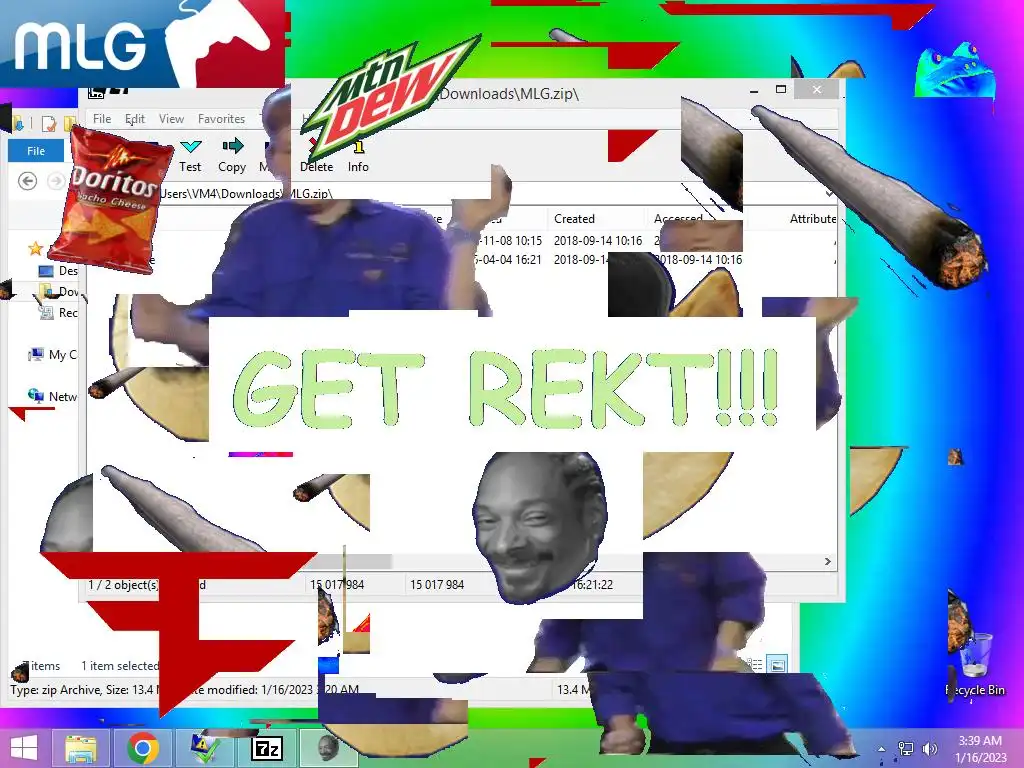The image size is (1024, 768).
Task: Click the Forward arrow in File Explorer
Action: [x=56, y=181]
